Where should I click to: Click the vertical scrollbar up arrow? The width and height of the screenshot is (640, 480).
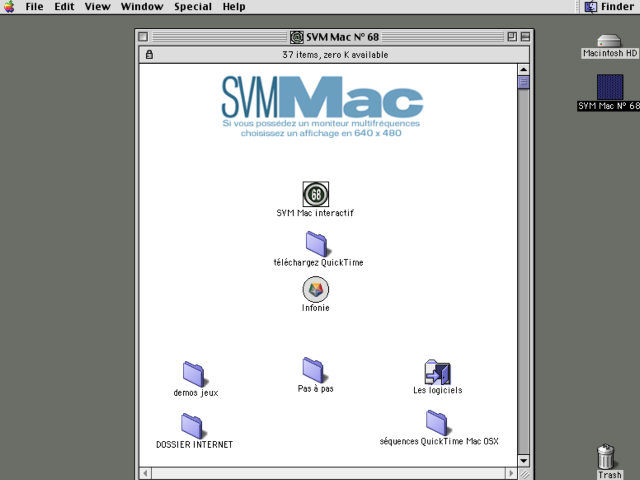(x=523, y=69)
